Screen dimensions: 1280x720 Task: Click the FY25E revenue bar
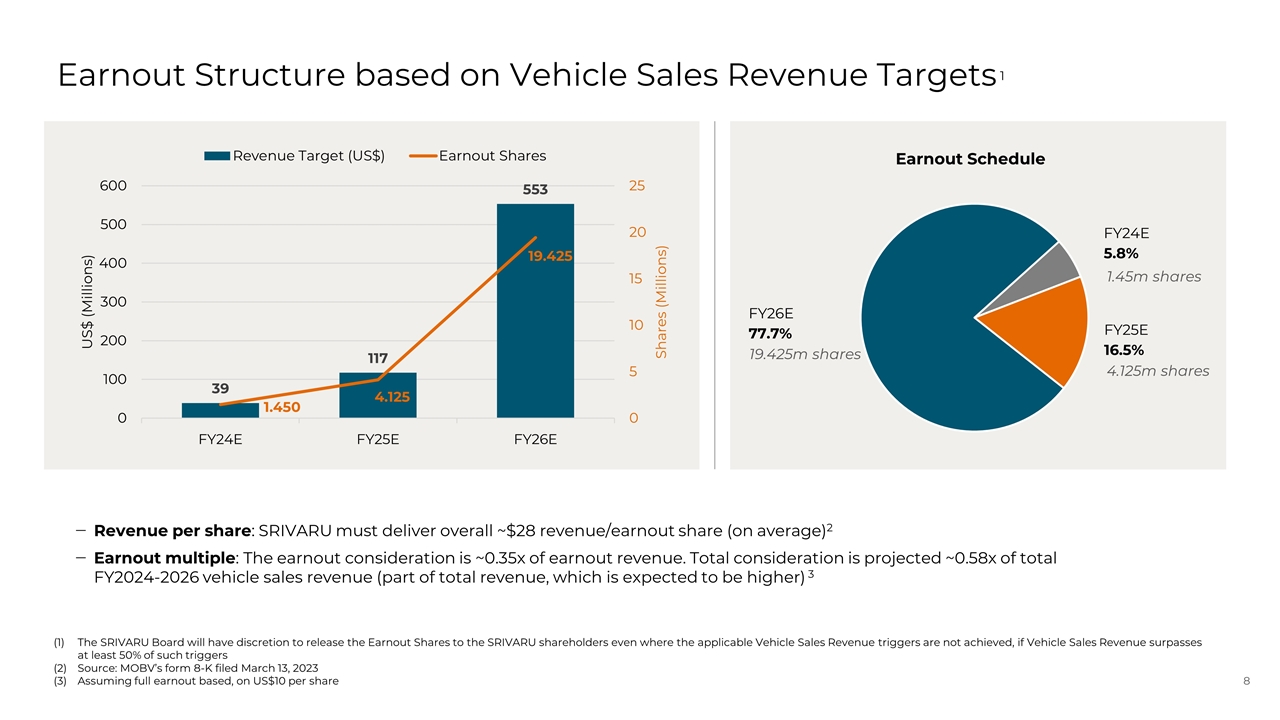tap(377, 395)
